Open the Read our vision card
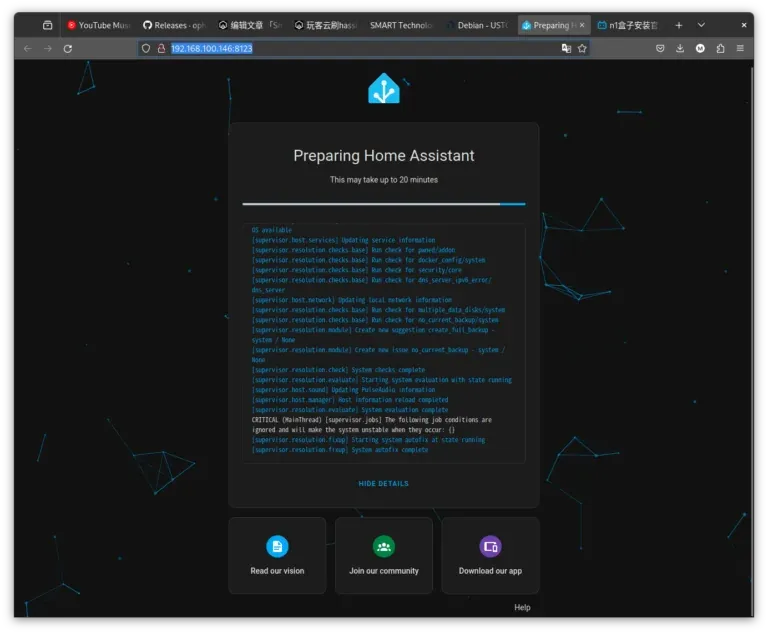The height and width of the screenshot is (633, 768). click(x=277, y=556)
